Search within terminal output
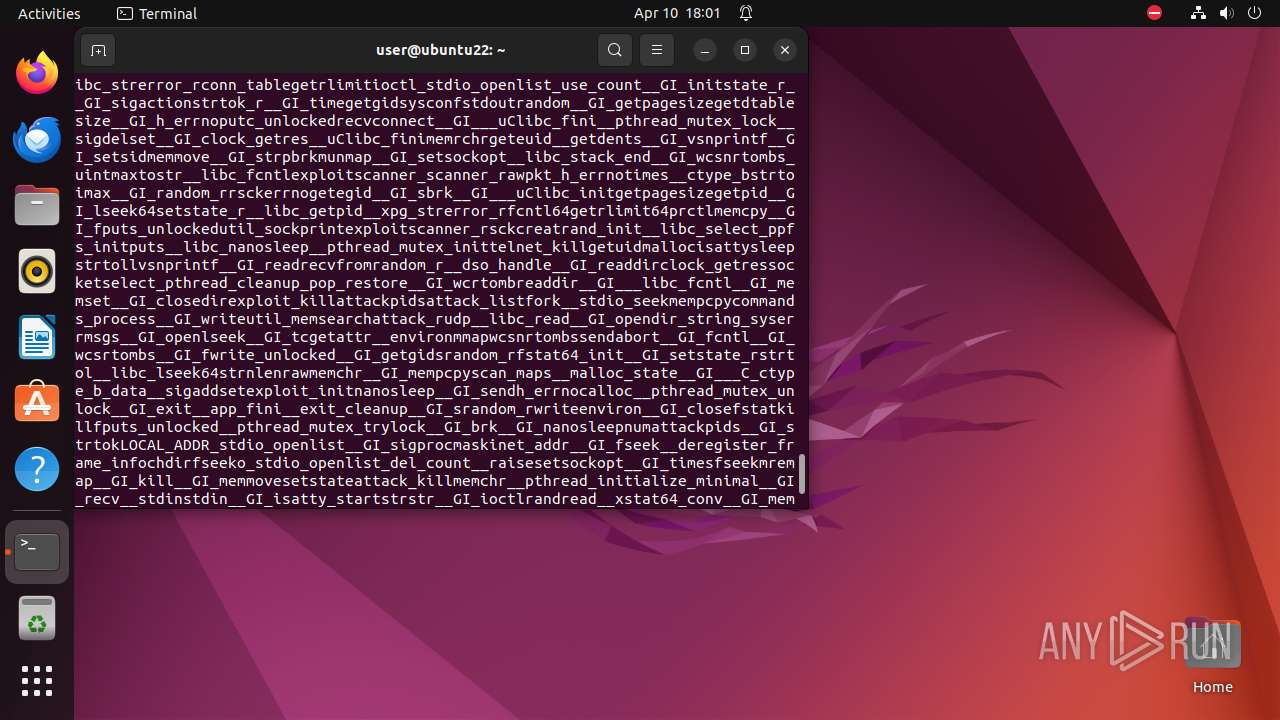The image size is (1280, 720). coord(615,50)
